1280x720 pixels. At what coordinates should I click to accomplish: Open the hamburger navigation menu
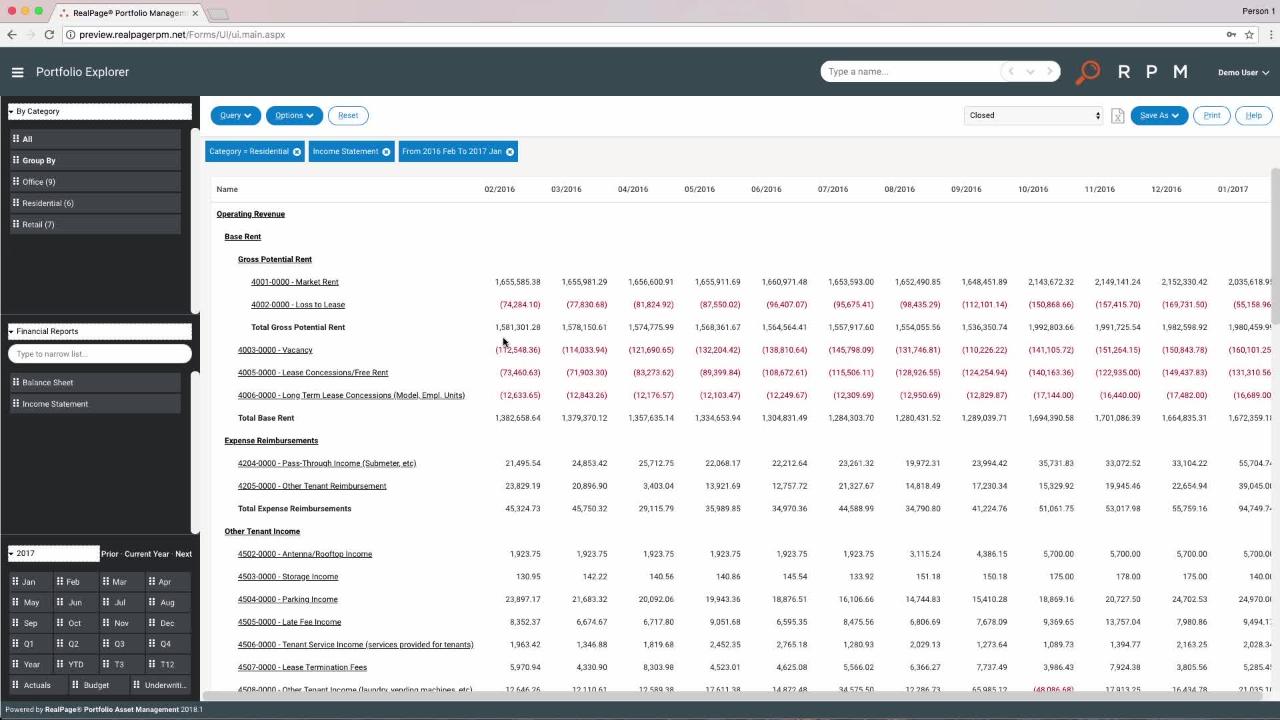click(17, 72)
